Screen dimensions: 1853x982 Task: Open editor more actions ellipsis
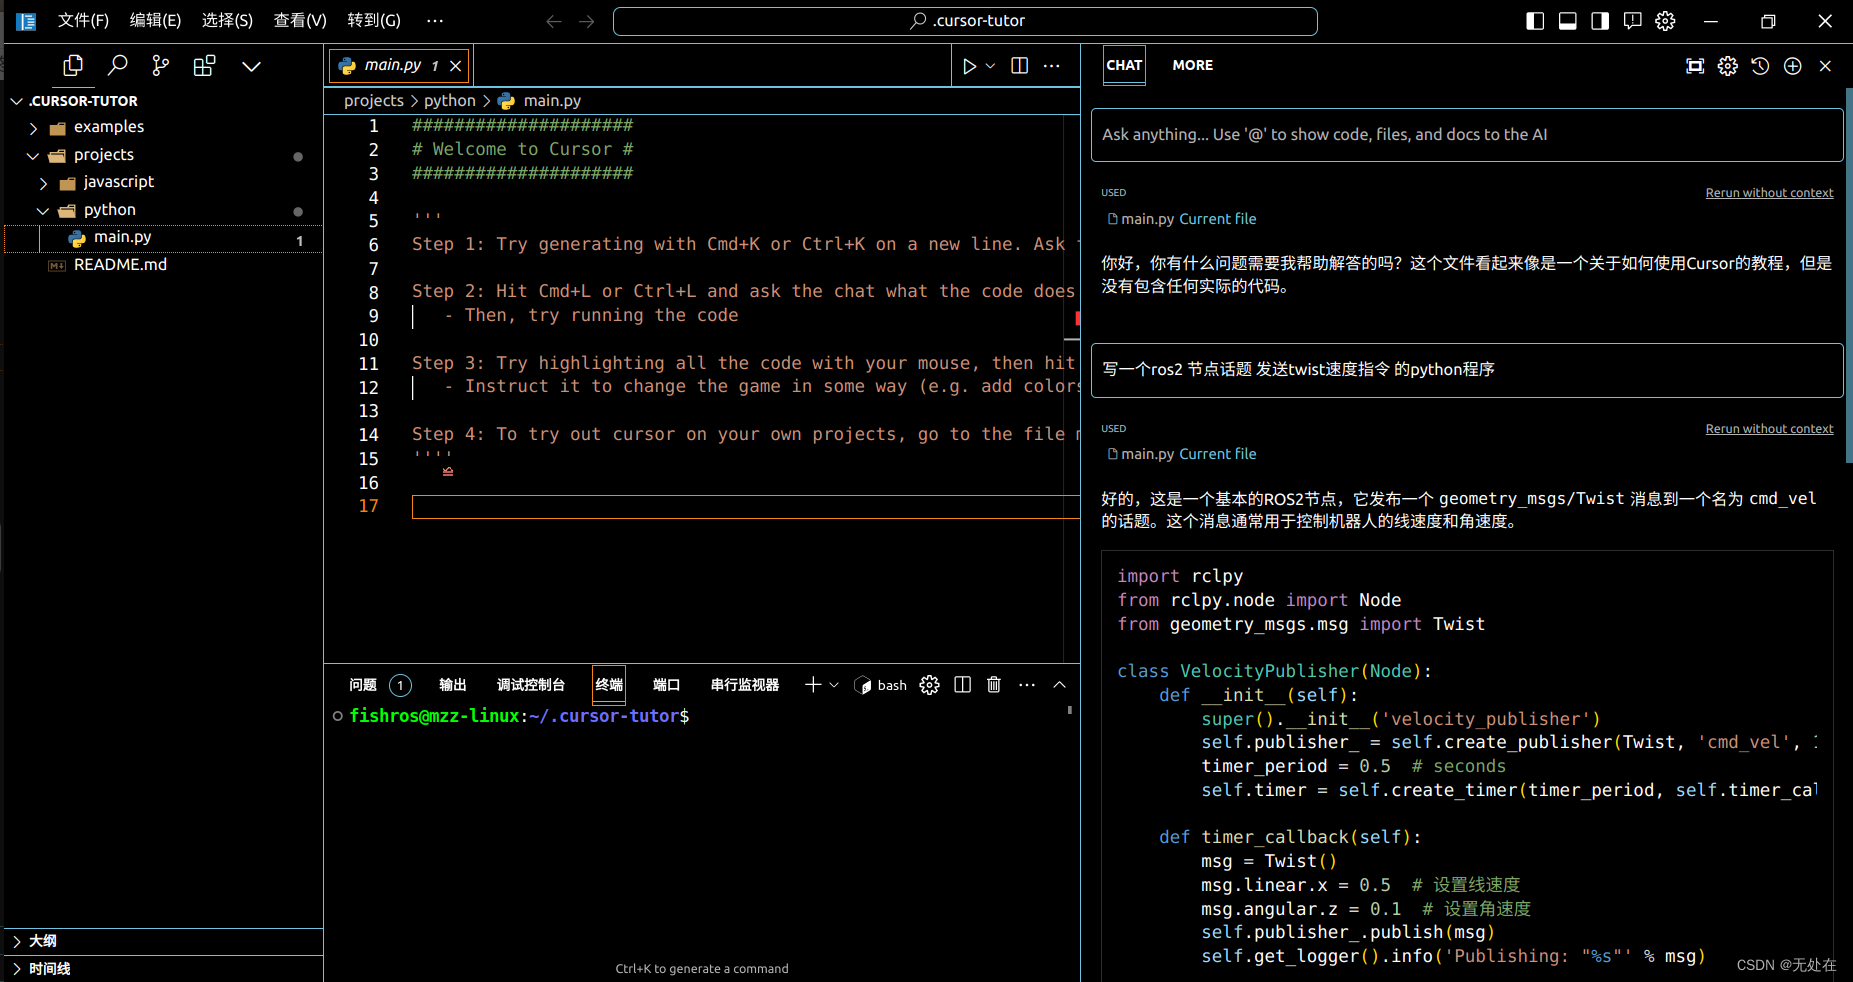1052,66
